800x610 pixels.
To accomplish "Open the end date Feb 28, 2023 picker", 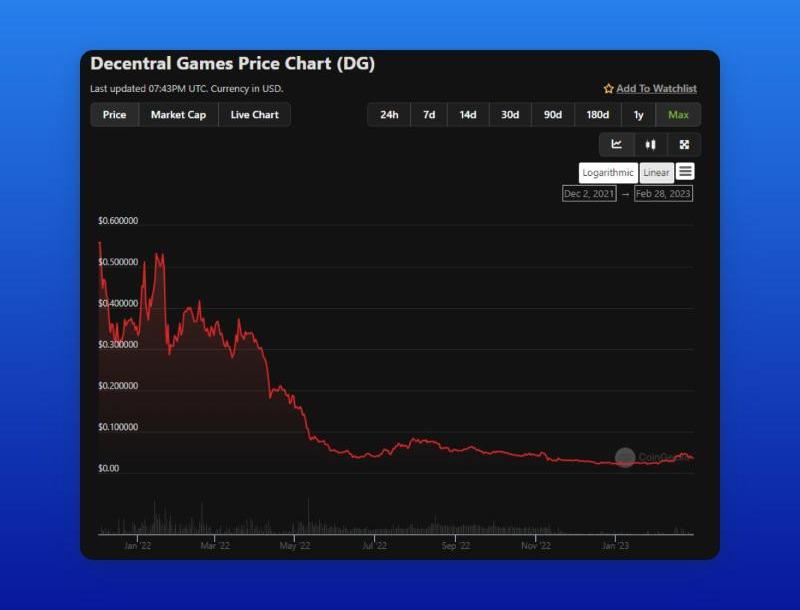I will click(663, 193).
